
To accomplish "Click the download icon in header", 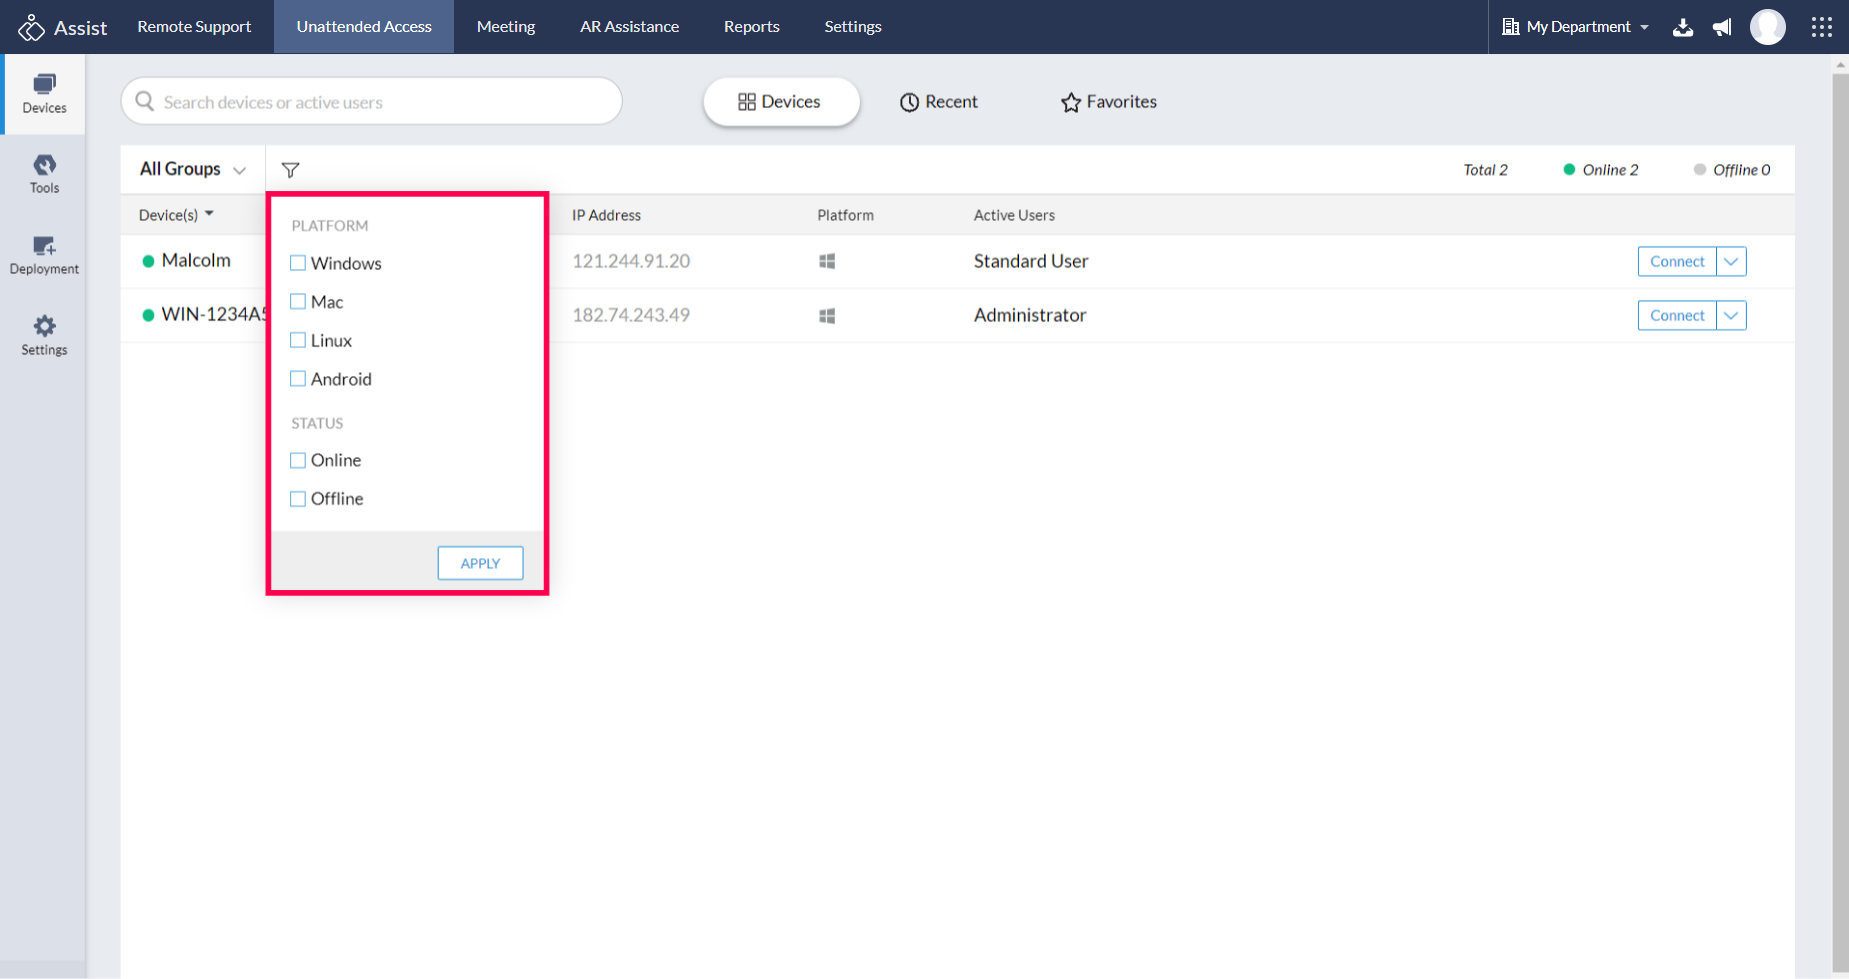I will tap(1683, 27).
